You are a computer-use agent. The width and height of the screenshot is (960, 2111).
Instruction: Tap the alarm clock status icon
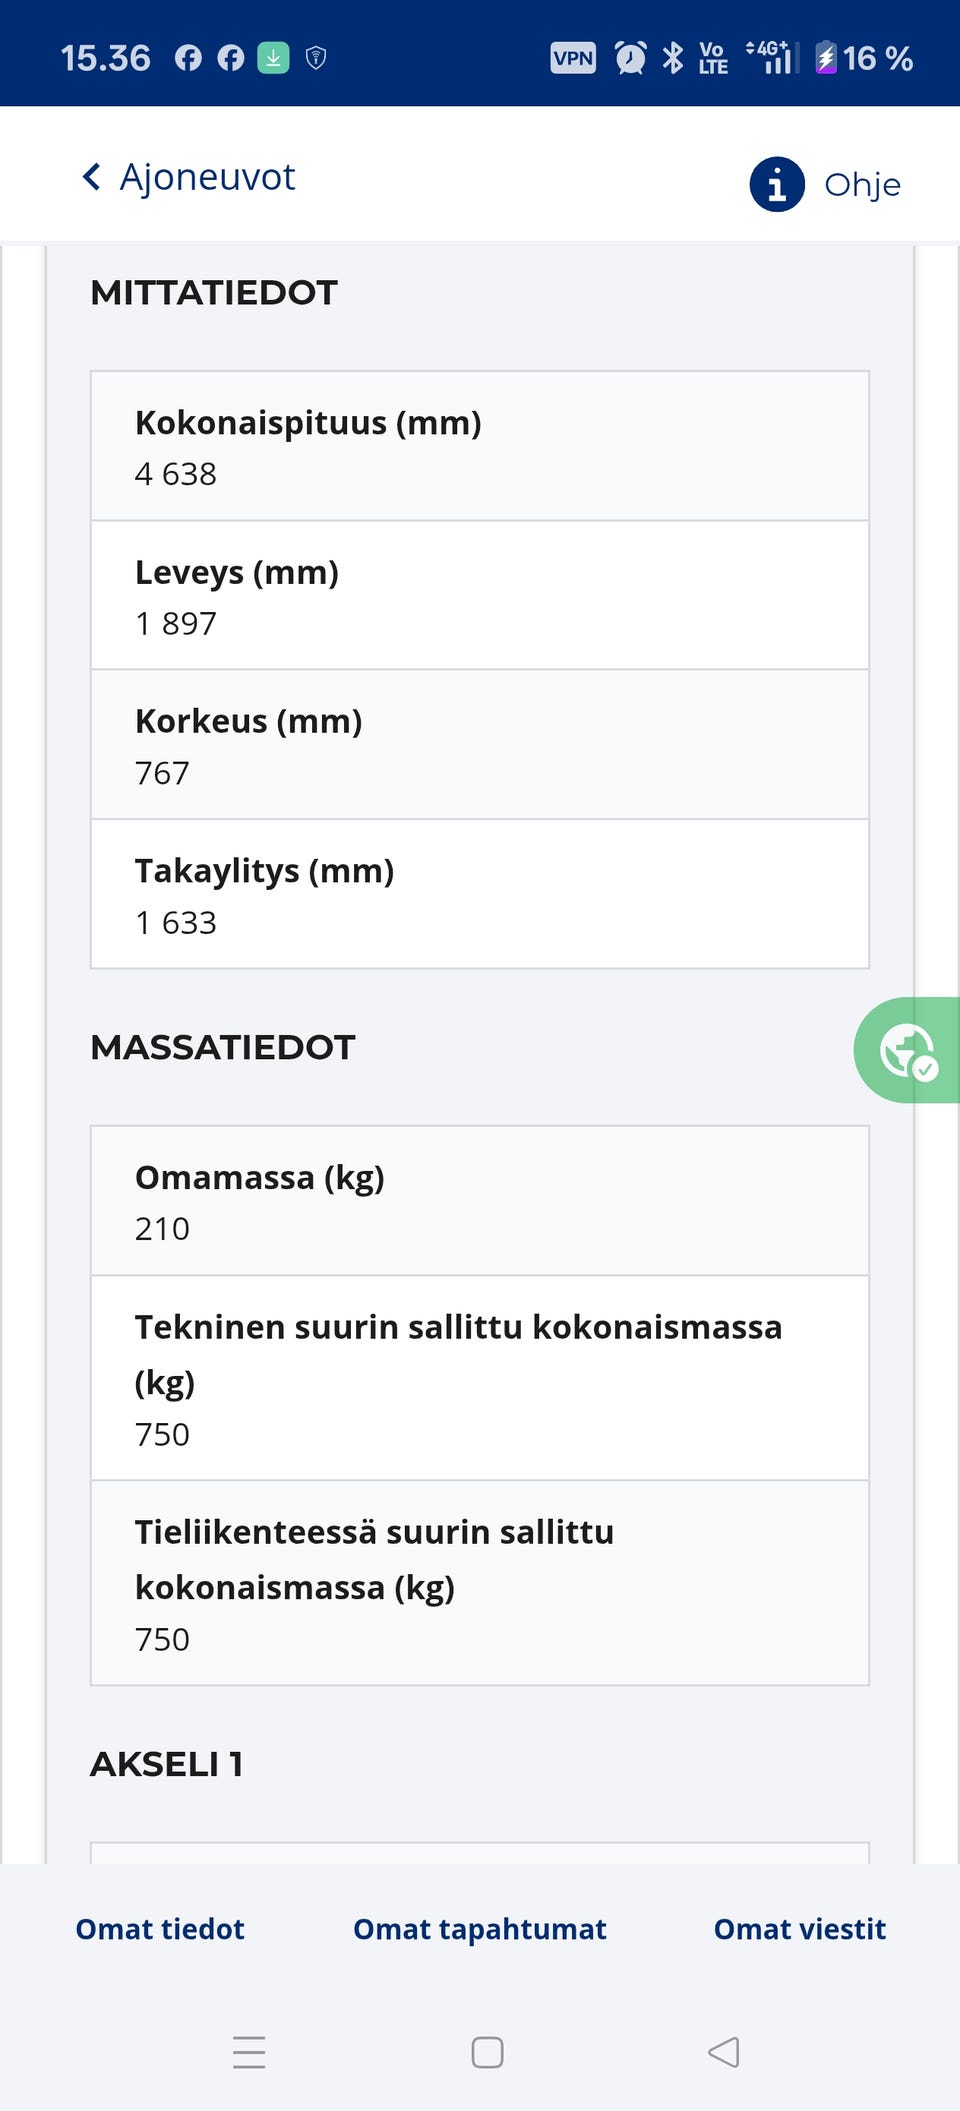tap(630, 58)
